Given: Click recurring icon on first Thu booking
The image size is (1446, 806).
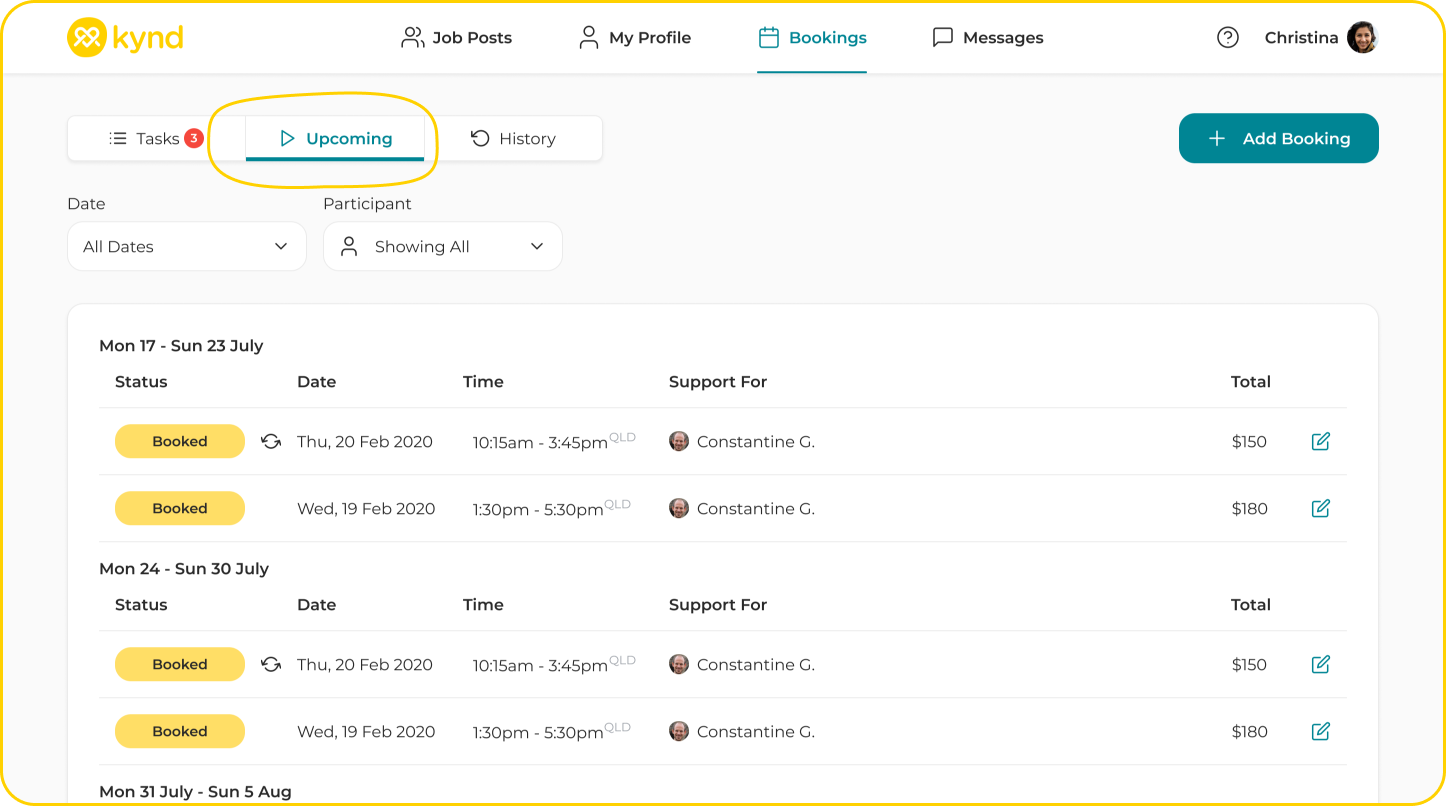Looking at the screenshot, I should (271, 441).
